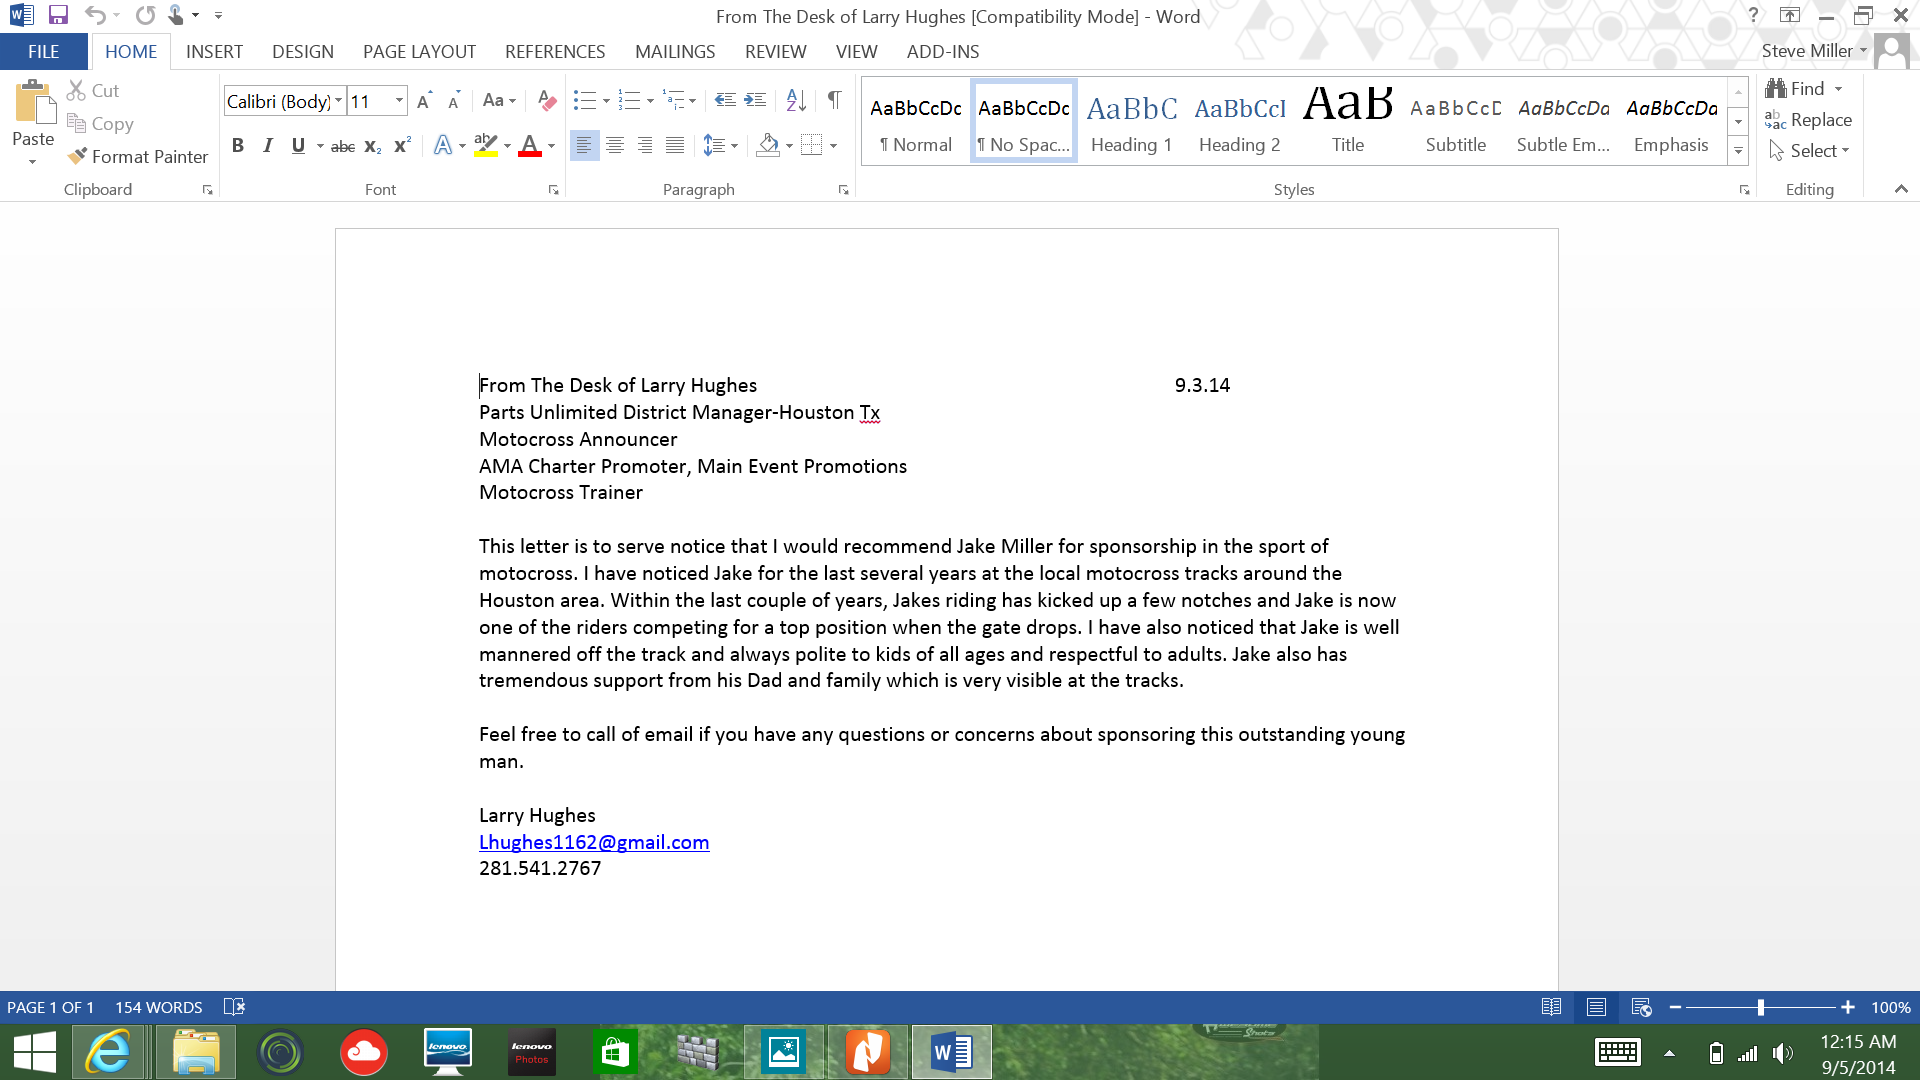Click Bullets list icon
This screenshot has width=1920, height=1080.
(x=585, y=100)
